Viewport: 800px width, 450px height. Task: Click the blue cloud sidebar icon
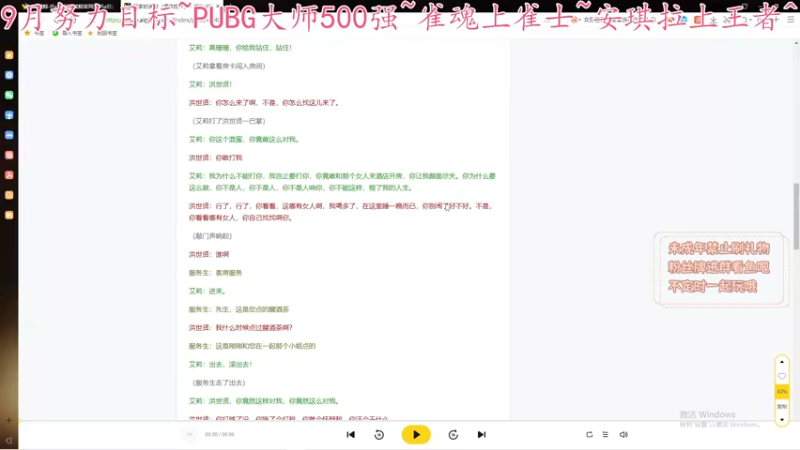(x=9, y=135)
